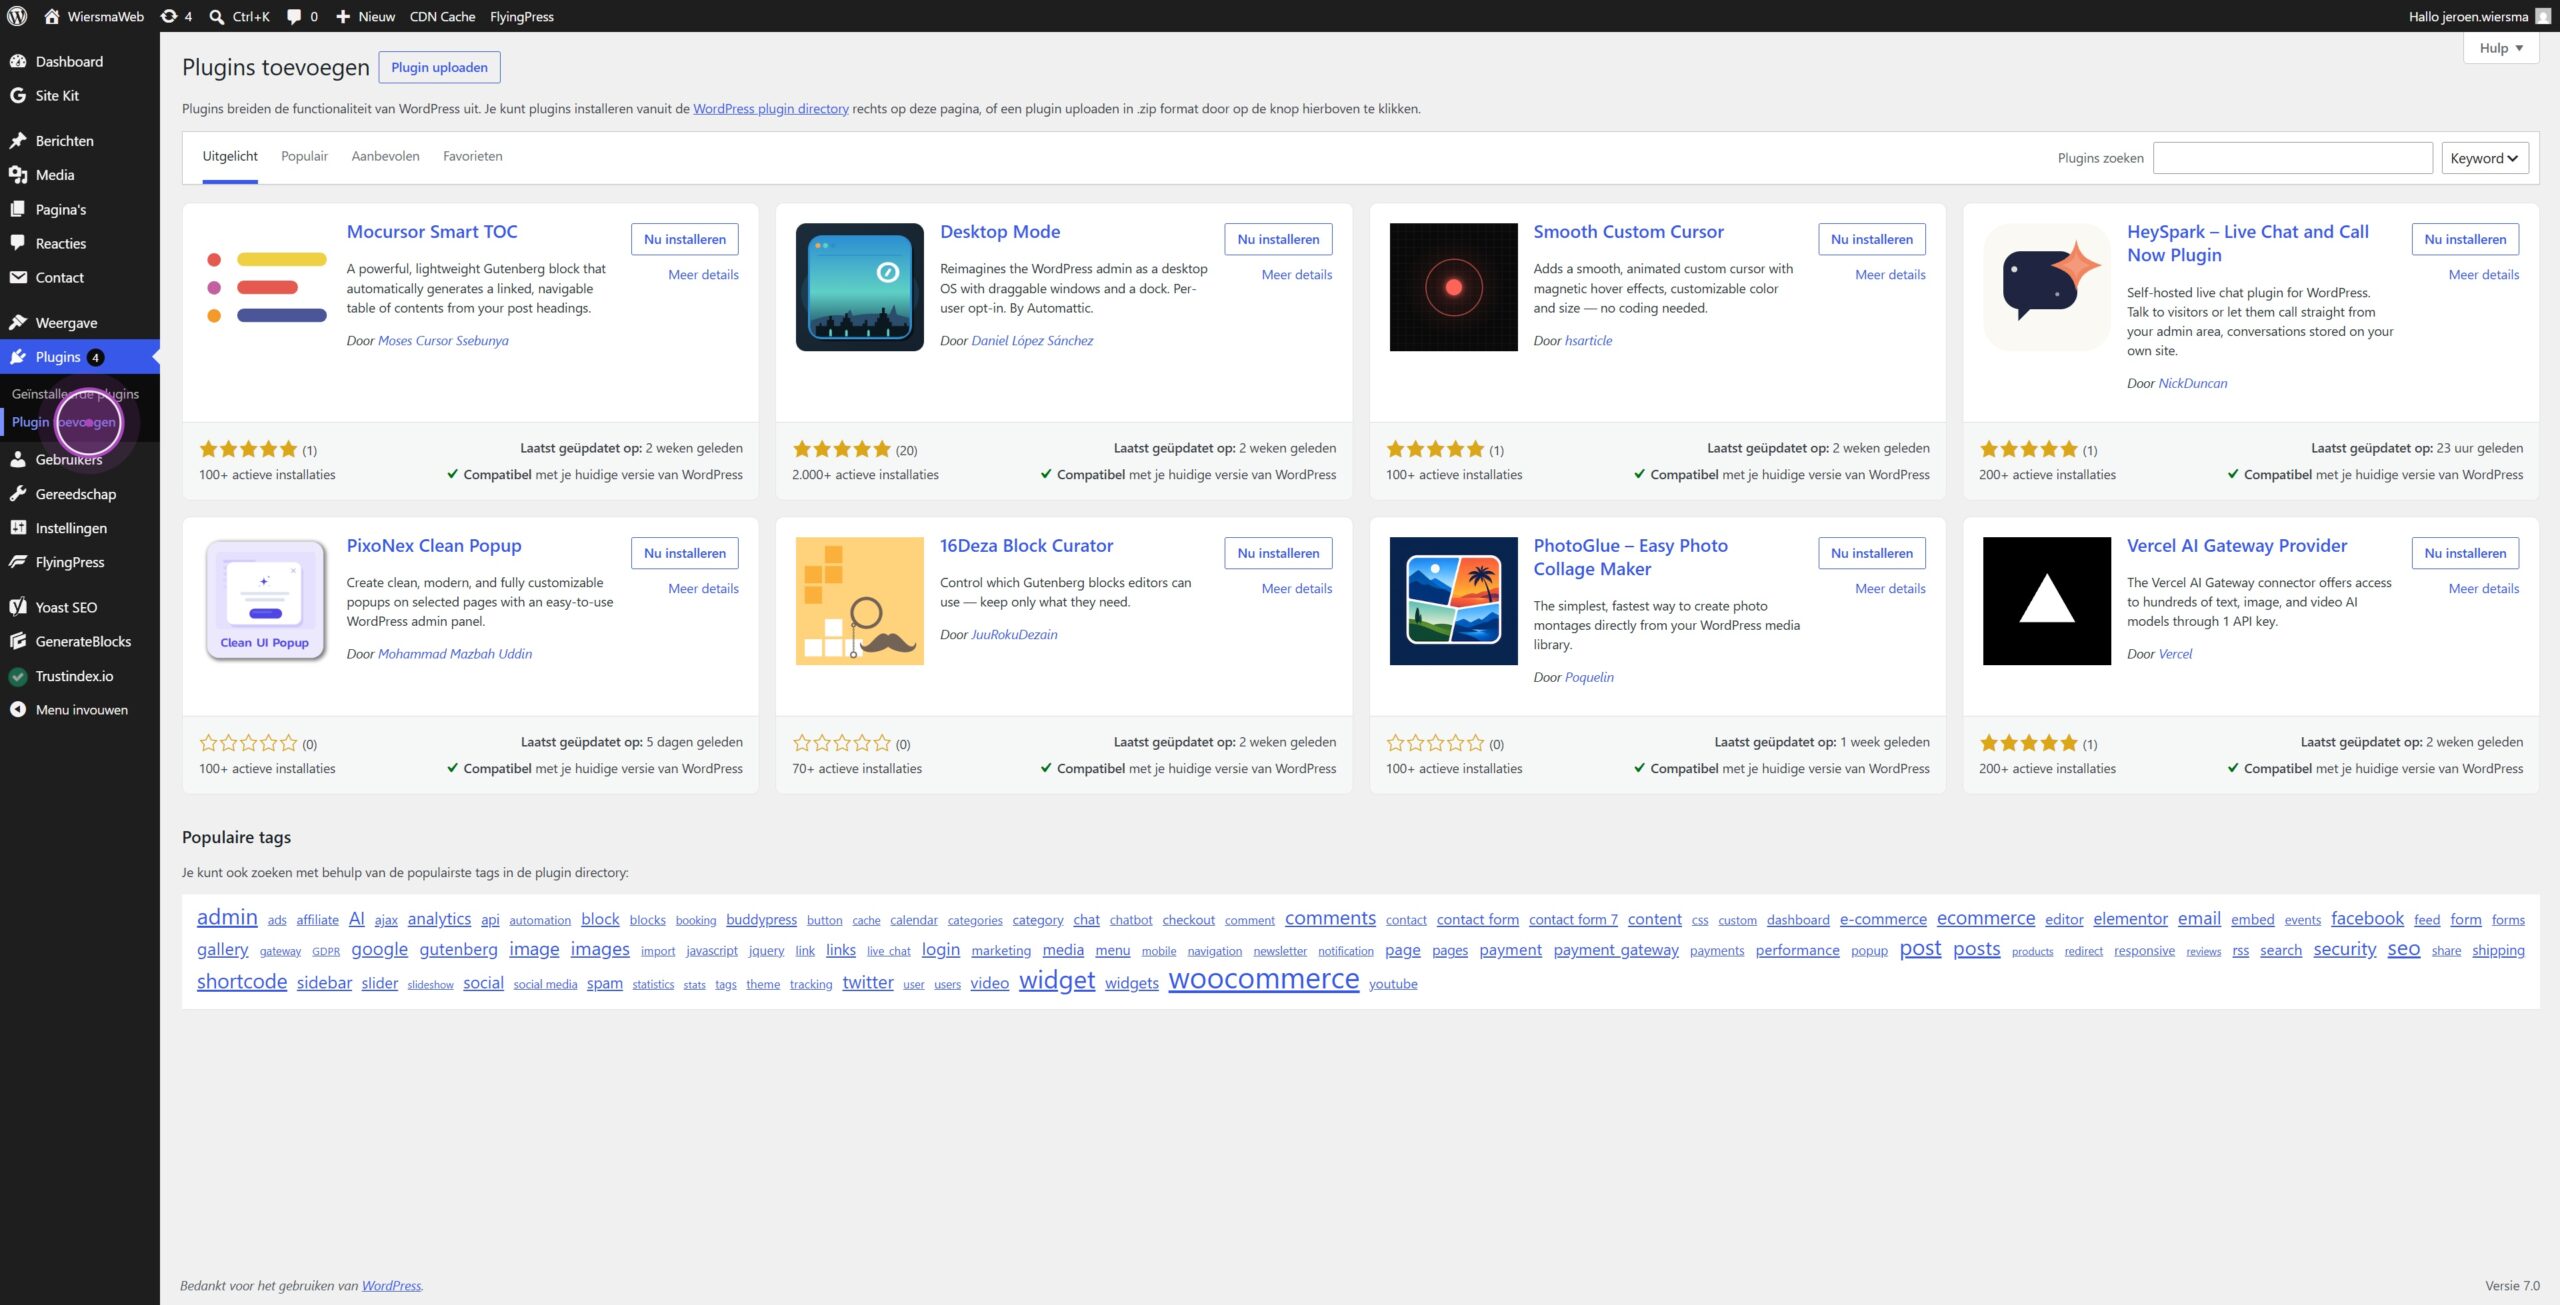Open FlyingPress in the admin bar

pos(521,16)
